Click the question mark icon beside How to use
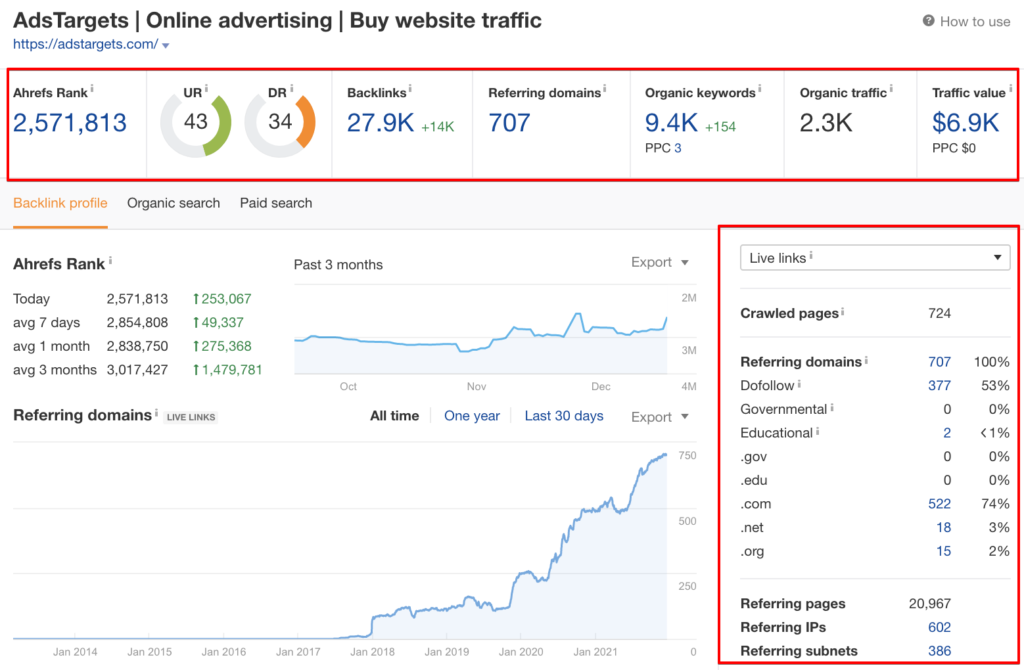 [x=928, y=21]
